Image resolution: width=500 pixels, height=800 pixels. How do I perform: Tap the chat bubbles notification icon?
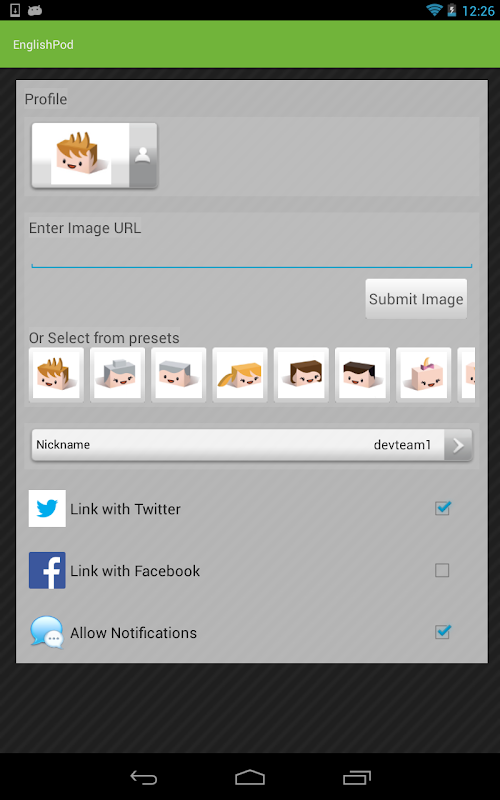coord(47,632)
